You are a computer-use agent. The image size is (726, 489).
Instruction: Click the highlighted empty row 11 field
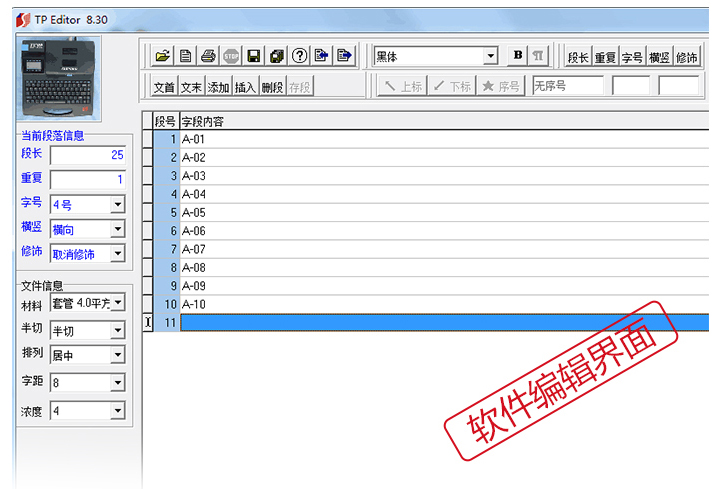440,322
